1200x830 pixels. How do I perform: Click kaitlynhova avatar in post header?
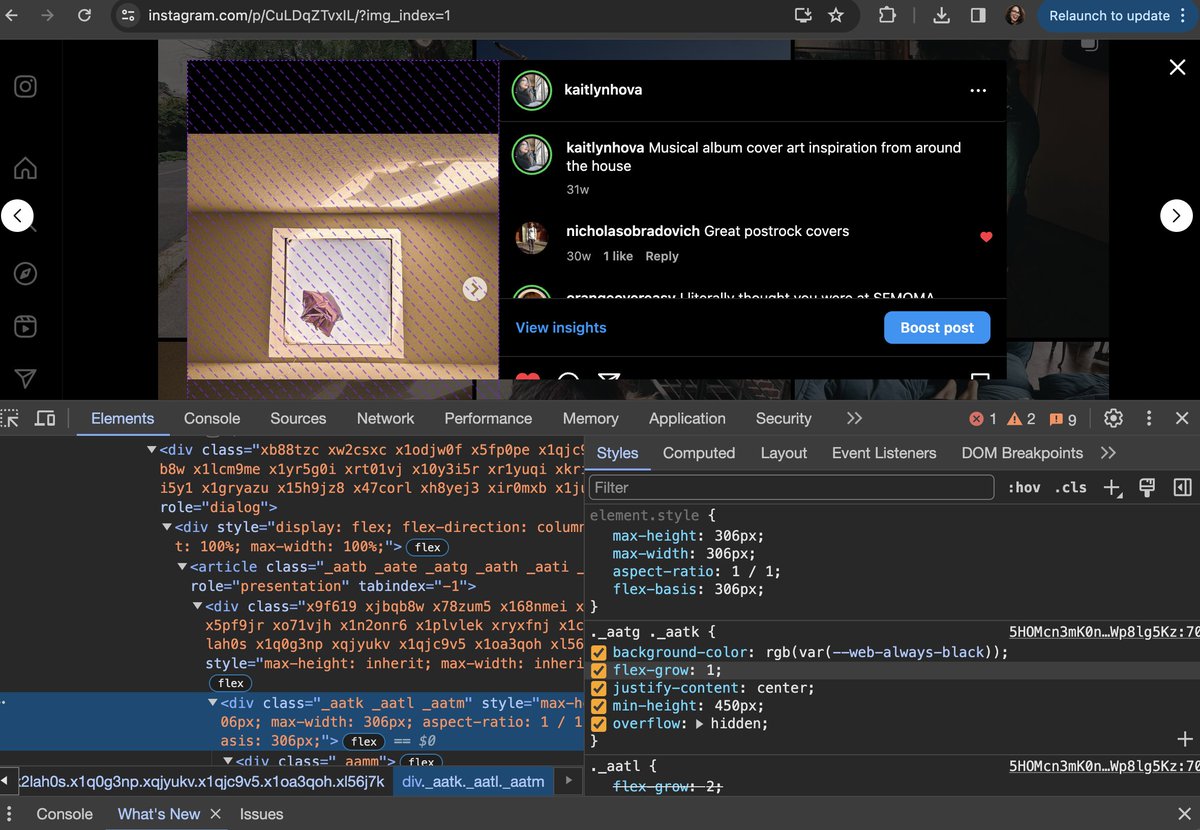coord(532,90)
